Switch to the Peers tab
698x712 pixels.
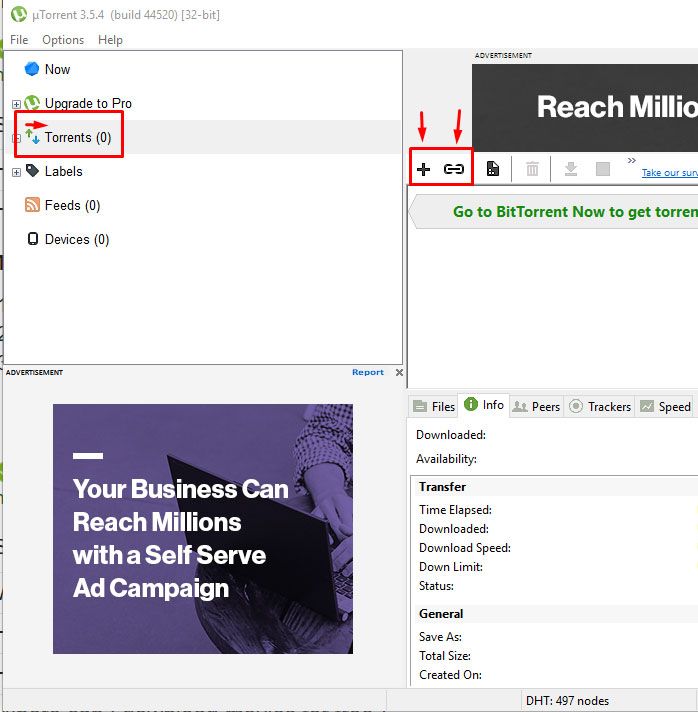[x=536, y=406]
